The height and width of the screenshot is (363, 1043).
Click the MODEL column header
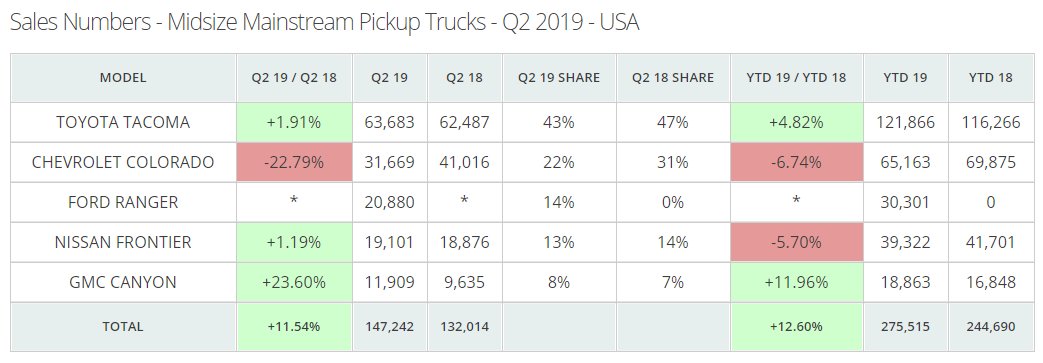(123, 78)
